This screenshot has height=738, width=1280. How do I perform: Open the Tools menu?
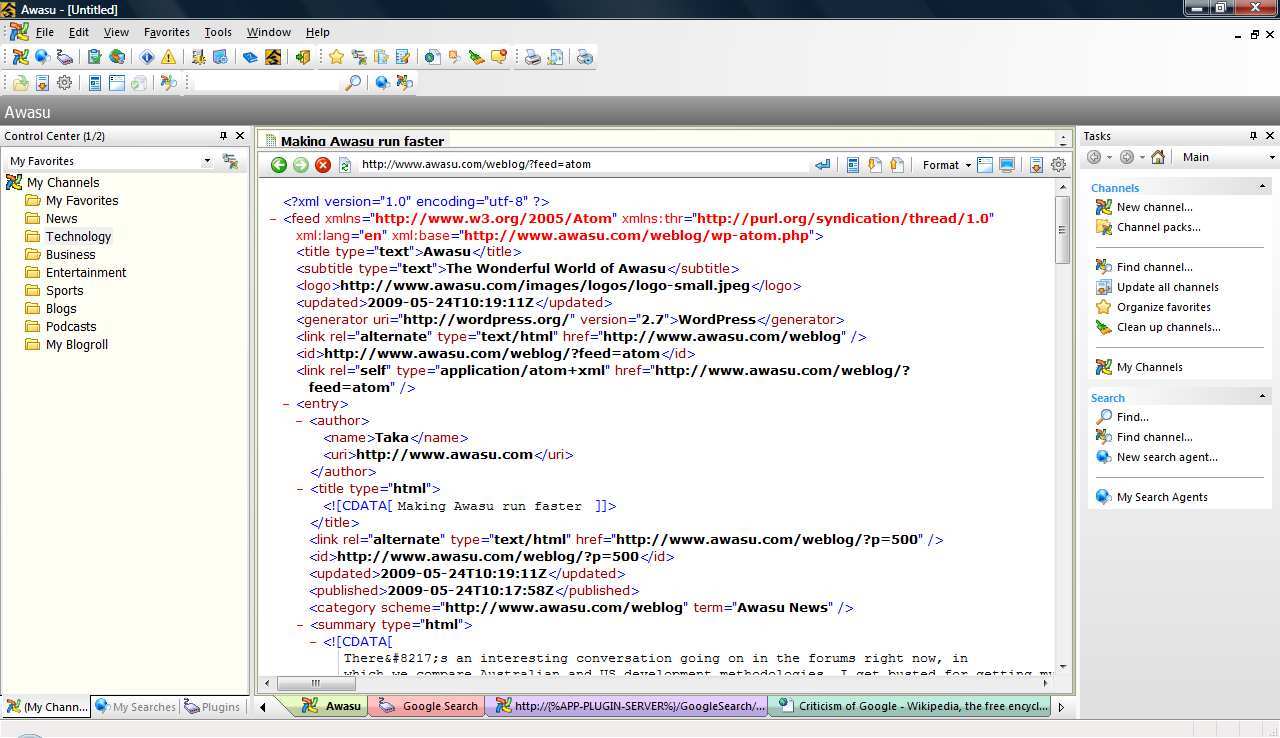point(218,32)
